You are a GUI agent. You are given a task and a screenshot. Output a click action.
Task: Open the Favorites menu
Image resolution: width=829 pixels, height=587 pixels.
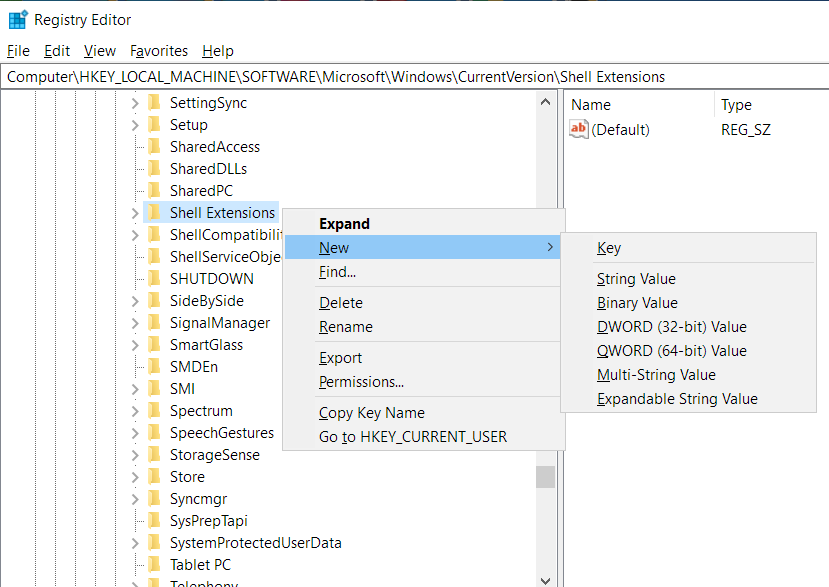pos(158,50)
